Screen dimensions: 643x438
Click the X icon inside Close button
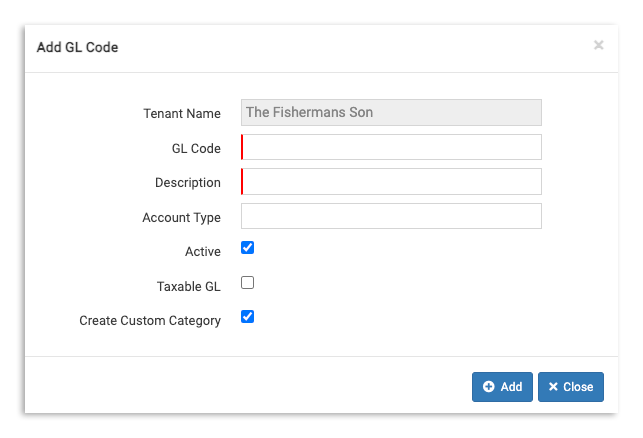pos(553,387)
